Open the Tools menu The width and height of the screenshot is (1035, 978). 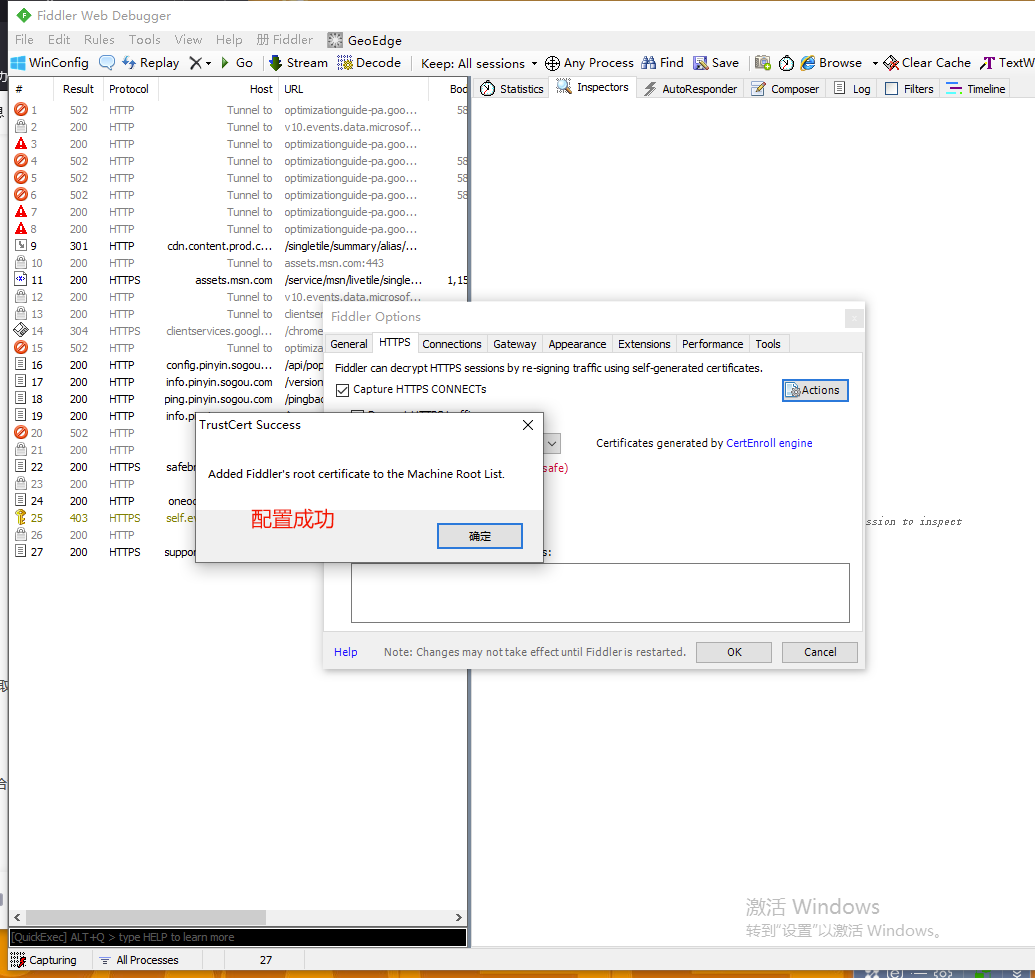click(145, 40)
